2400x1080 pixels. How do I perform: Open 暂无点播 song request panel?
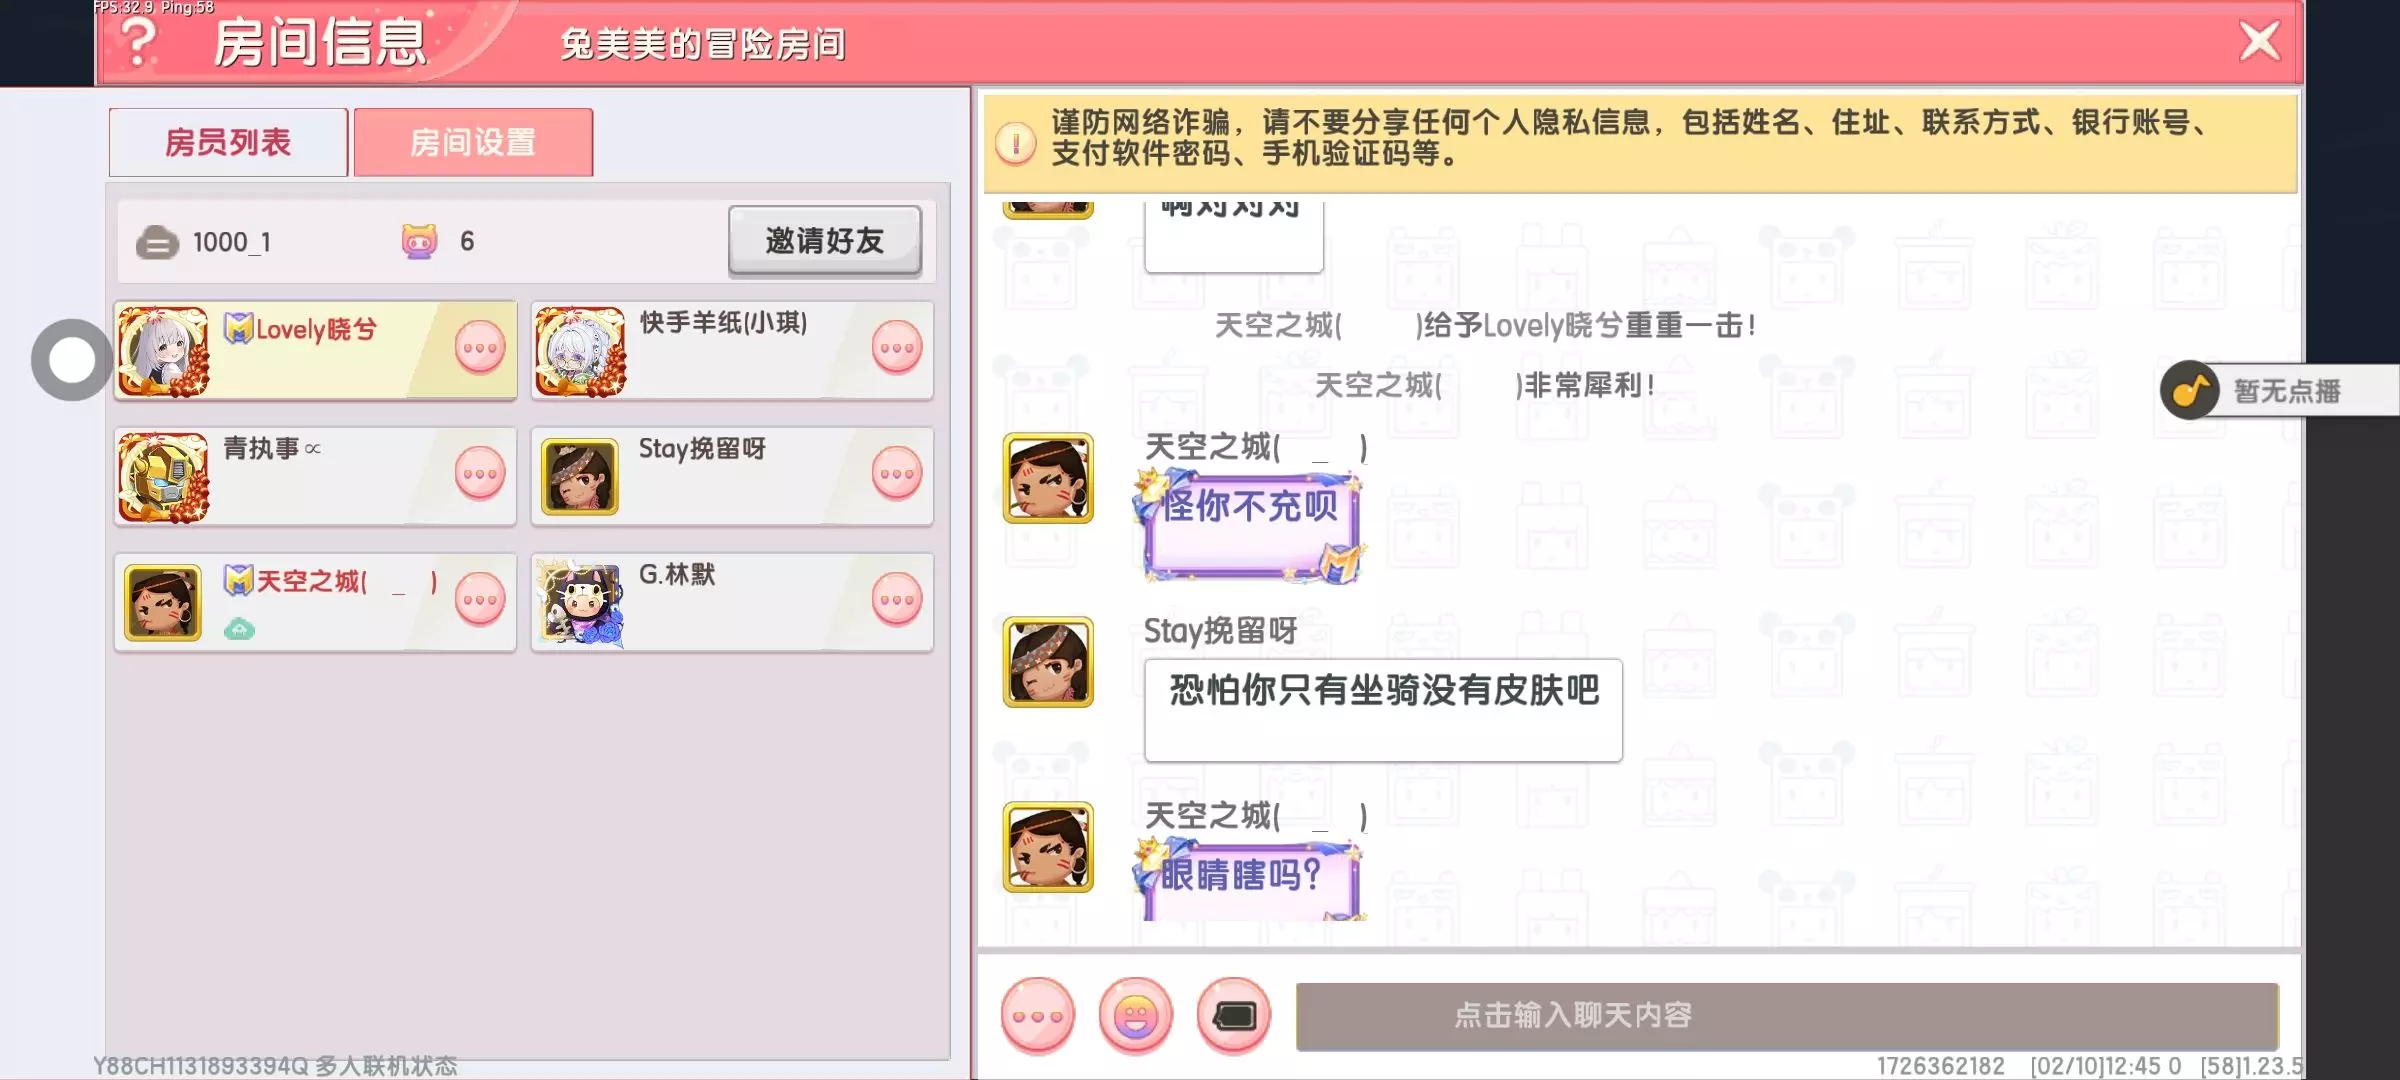2286,391
